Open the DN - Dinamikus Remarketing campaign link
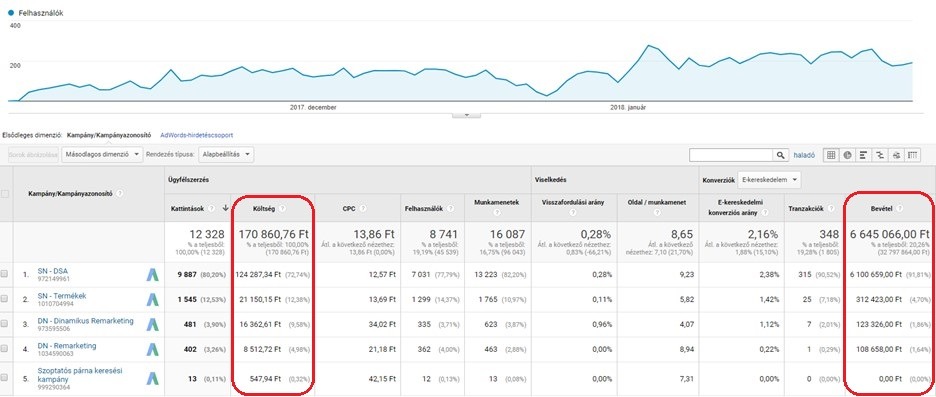The width and height of the screenshot is (936, 397). [x=85, y=321]
